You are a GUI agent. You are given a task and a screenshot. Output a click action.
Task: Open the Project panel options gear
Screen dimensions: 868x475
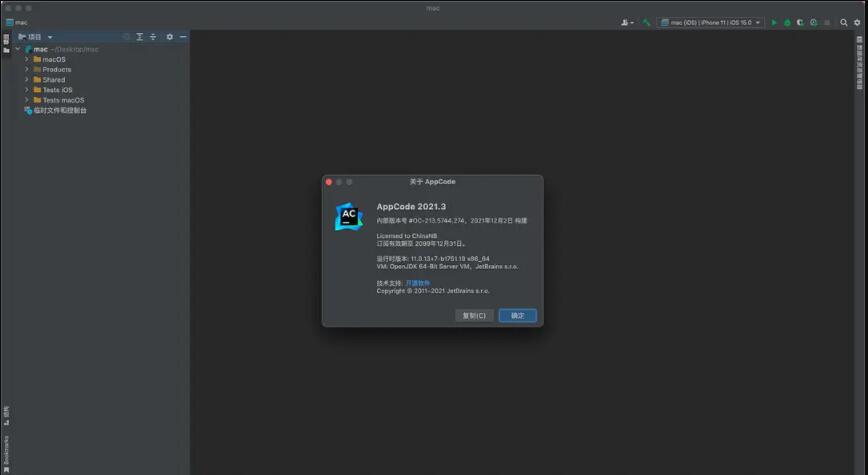[169, 37]
